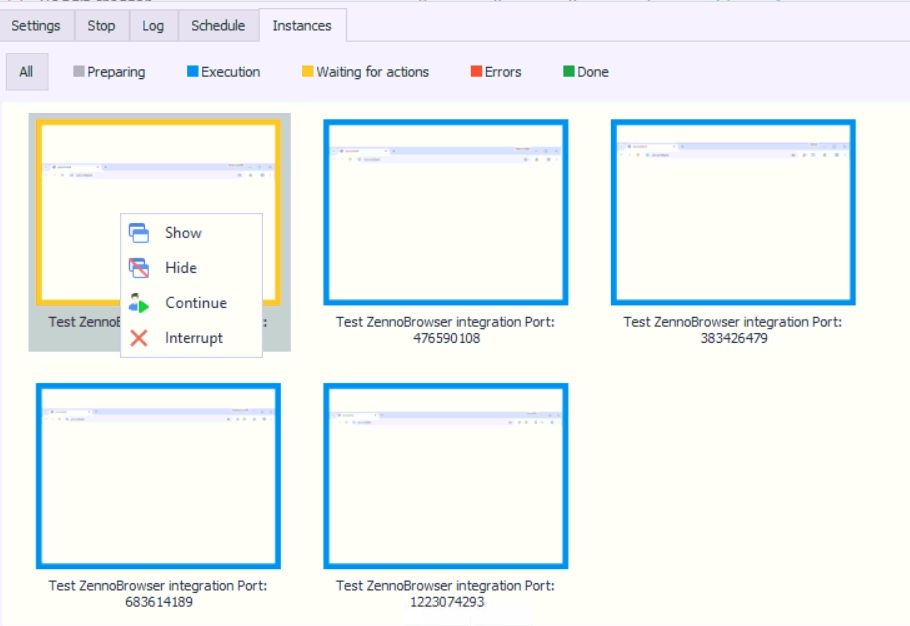Image resolution: width=910 pixels, height=626 pixels.
Task: Click the red X Interrupt icon
Action: click(139, 338)
